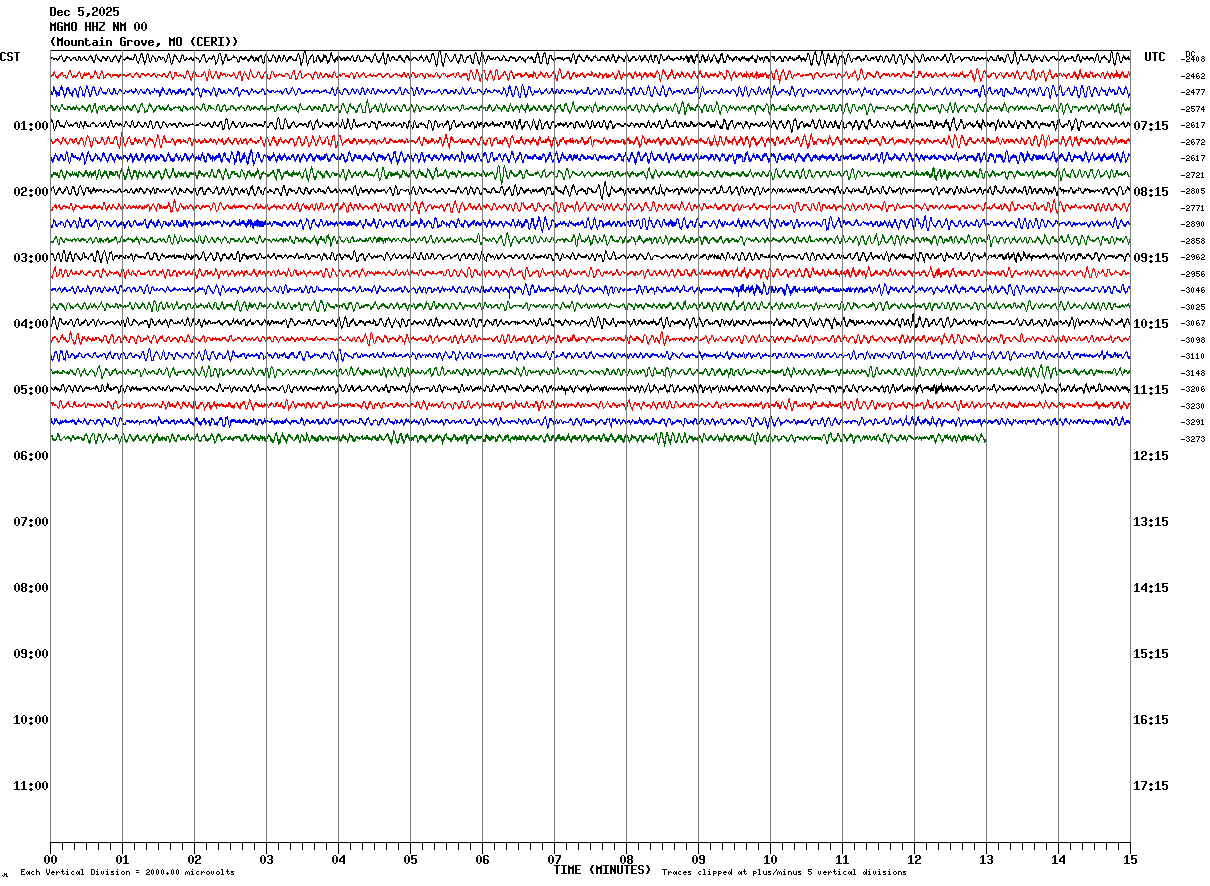Select the DC offset value '-3291'

click(1193, 422)
